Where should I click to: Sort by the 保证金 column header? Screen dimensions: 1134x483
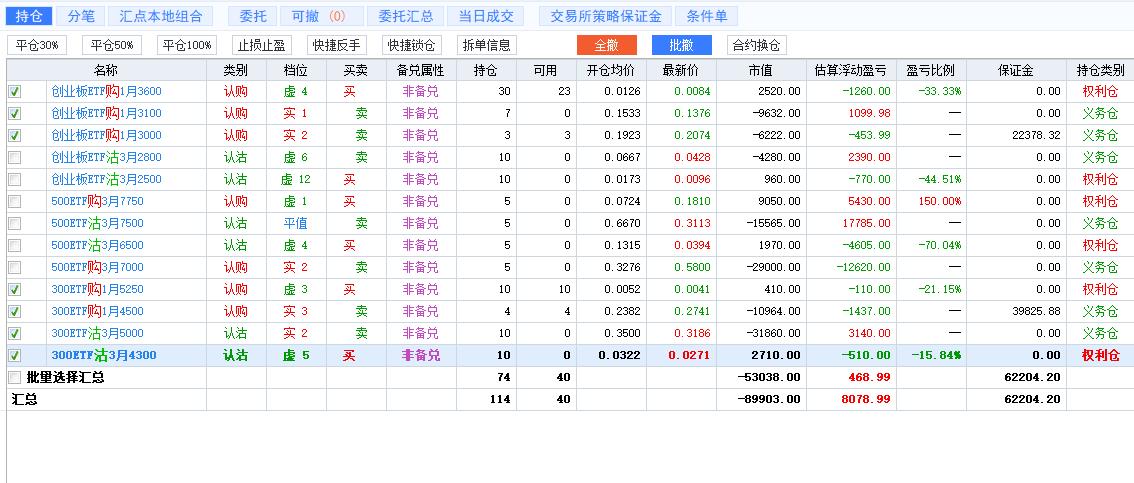point(1016,70)
